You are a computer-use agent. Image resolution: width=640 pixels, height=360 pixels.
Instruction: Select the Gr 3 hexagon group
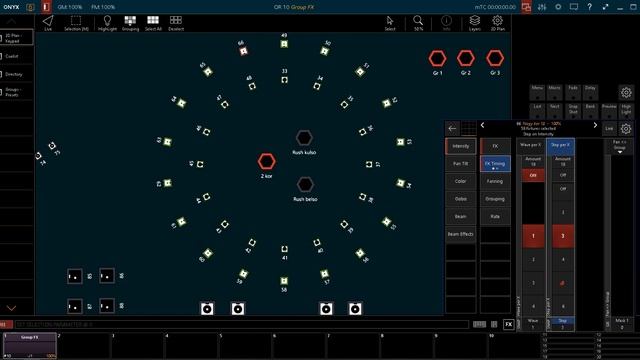point(495,58)
